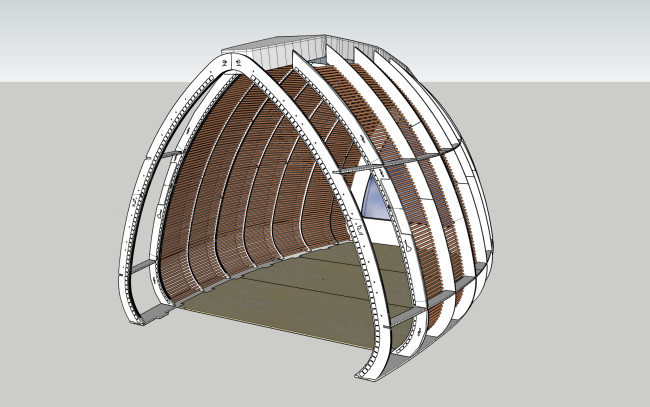
Task: Click the pale blue sky background
Action: 100,40
